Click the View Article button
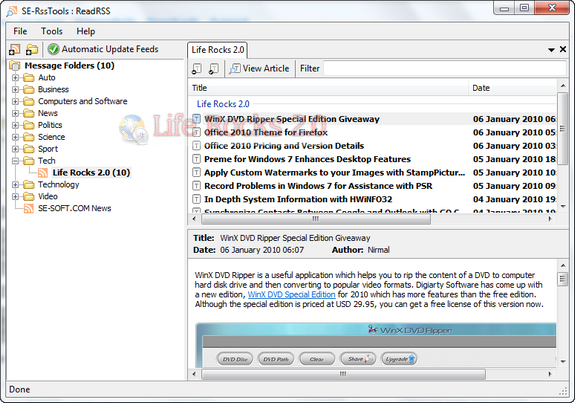This screenshot has height=403, width=575. 259,68
